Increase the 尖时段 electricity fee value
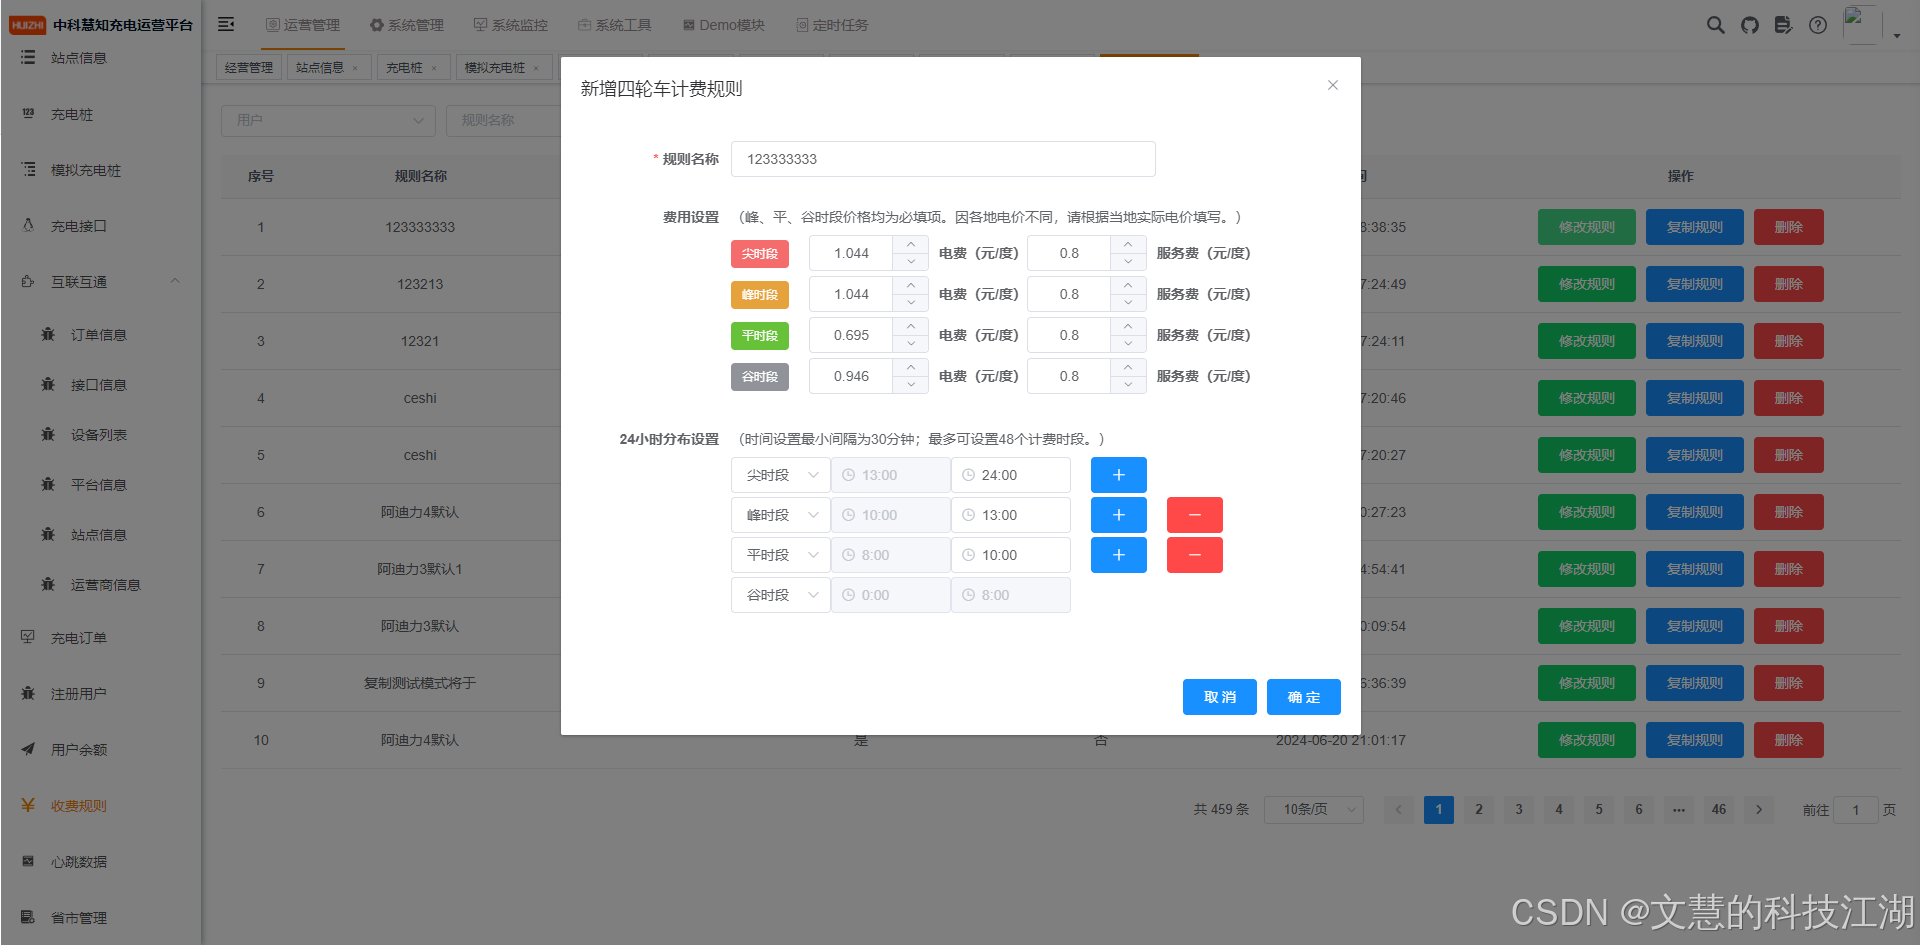The image size is (1920, 945). click(x=910, y=245)
